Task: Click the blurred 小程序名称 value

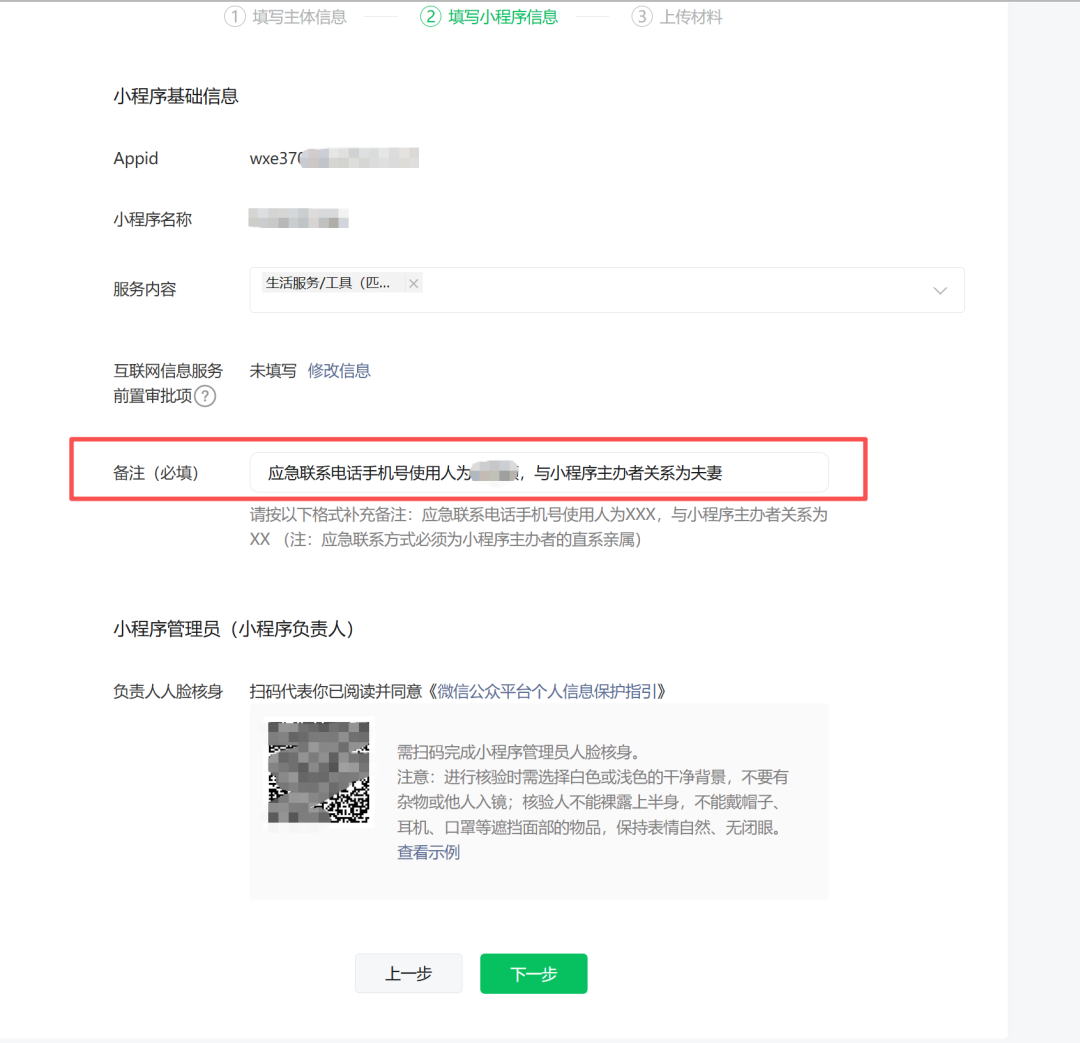Action: click(x=298, y=218)
